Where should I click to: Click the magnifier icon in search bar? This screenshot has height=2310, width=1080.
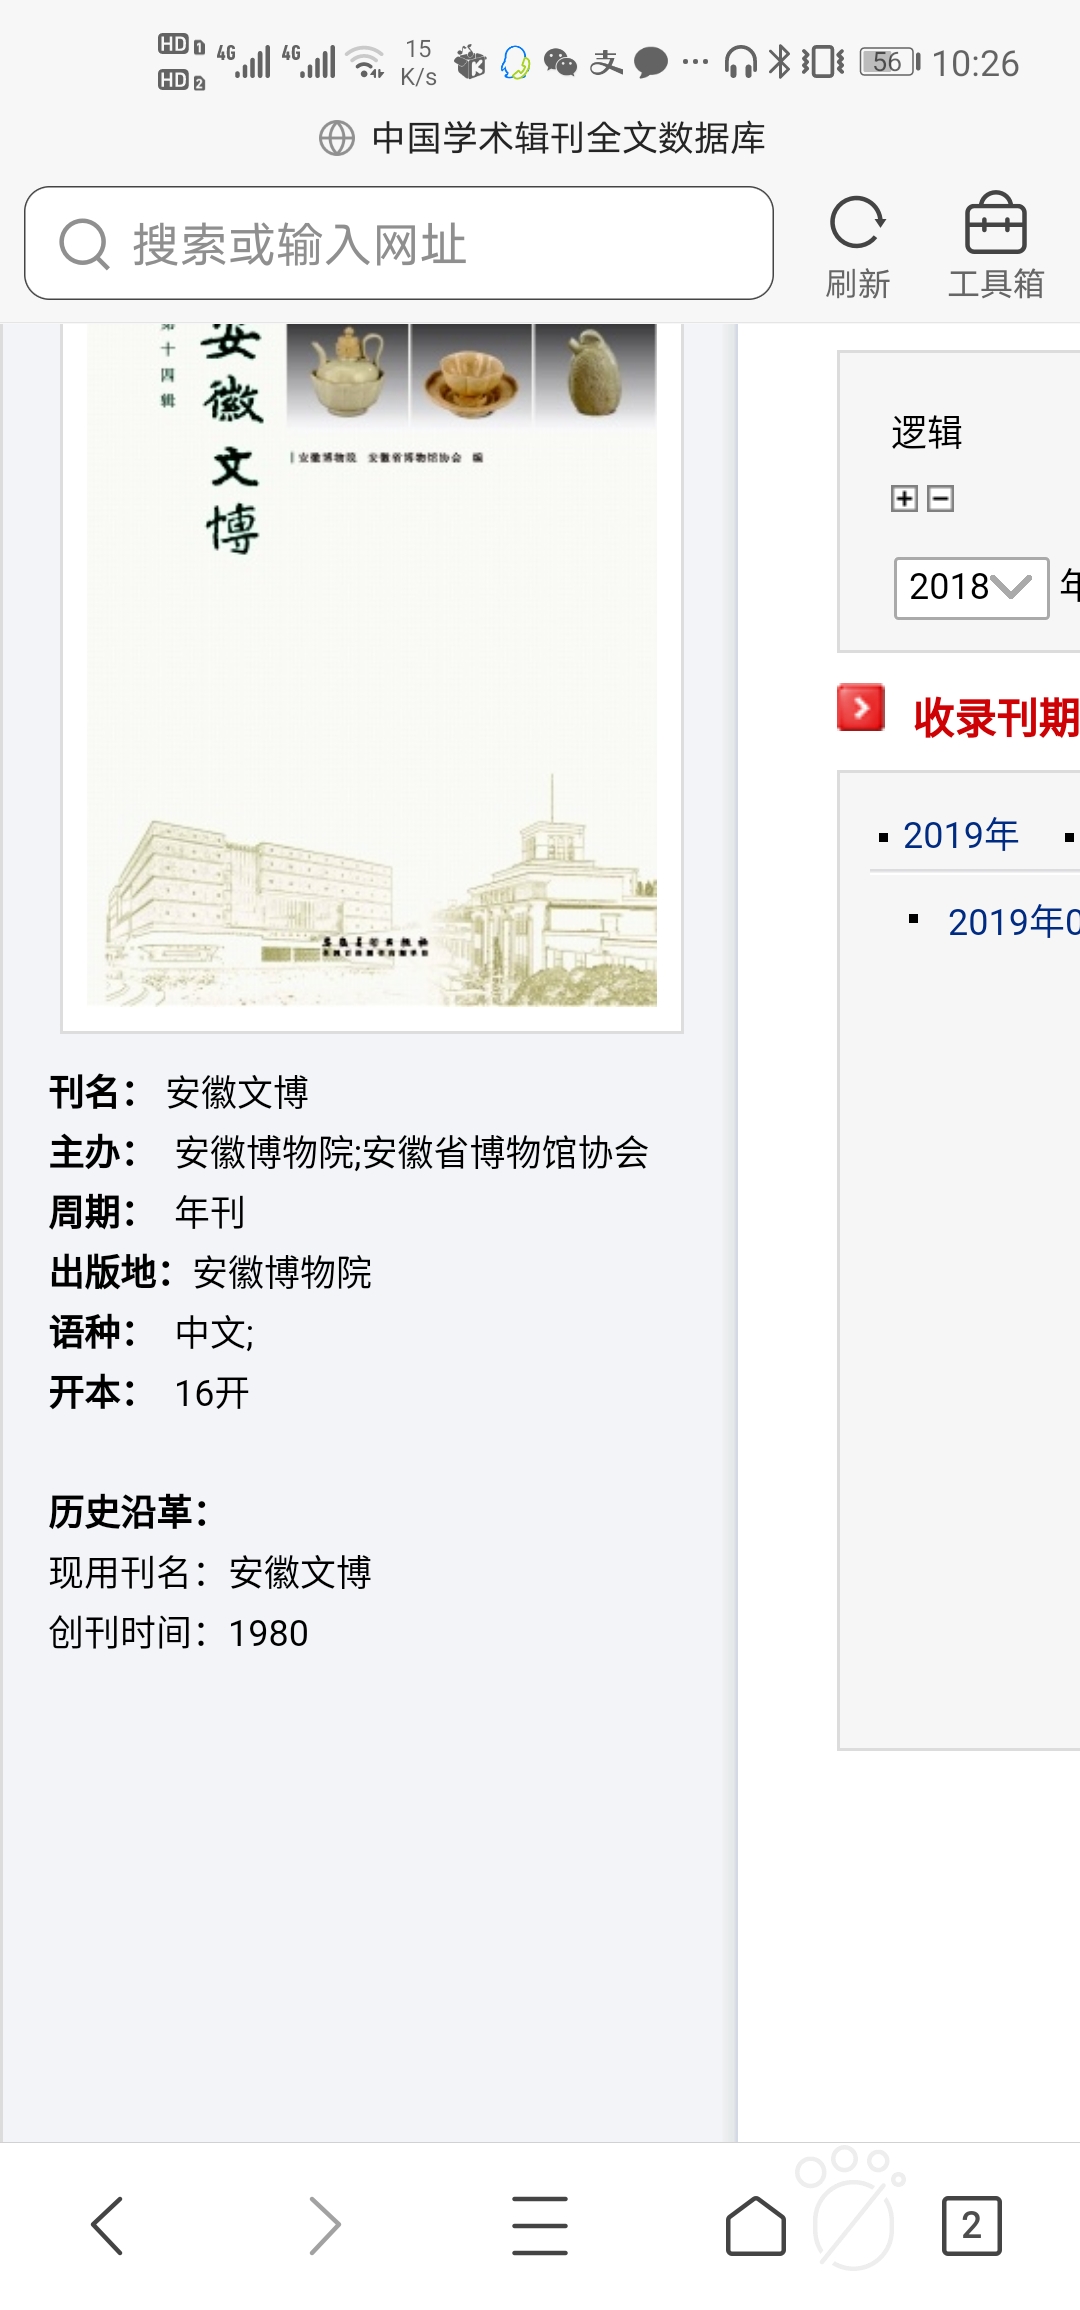tap(84, 244)
